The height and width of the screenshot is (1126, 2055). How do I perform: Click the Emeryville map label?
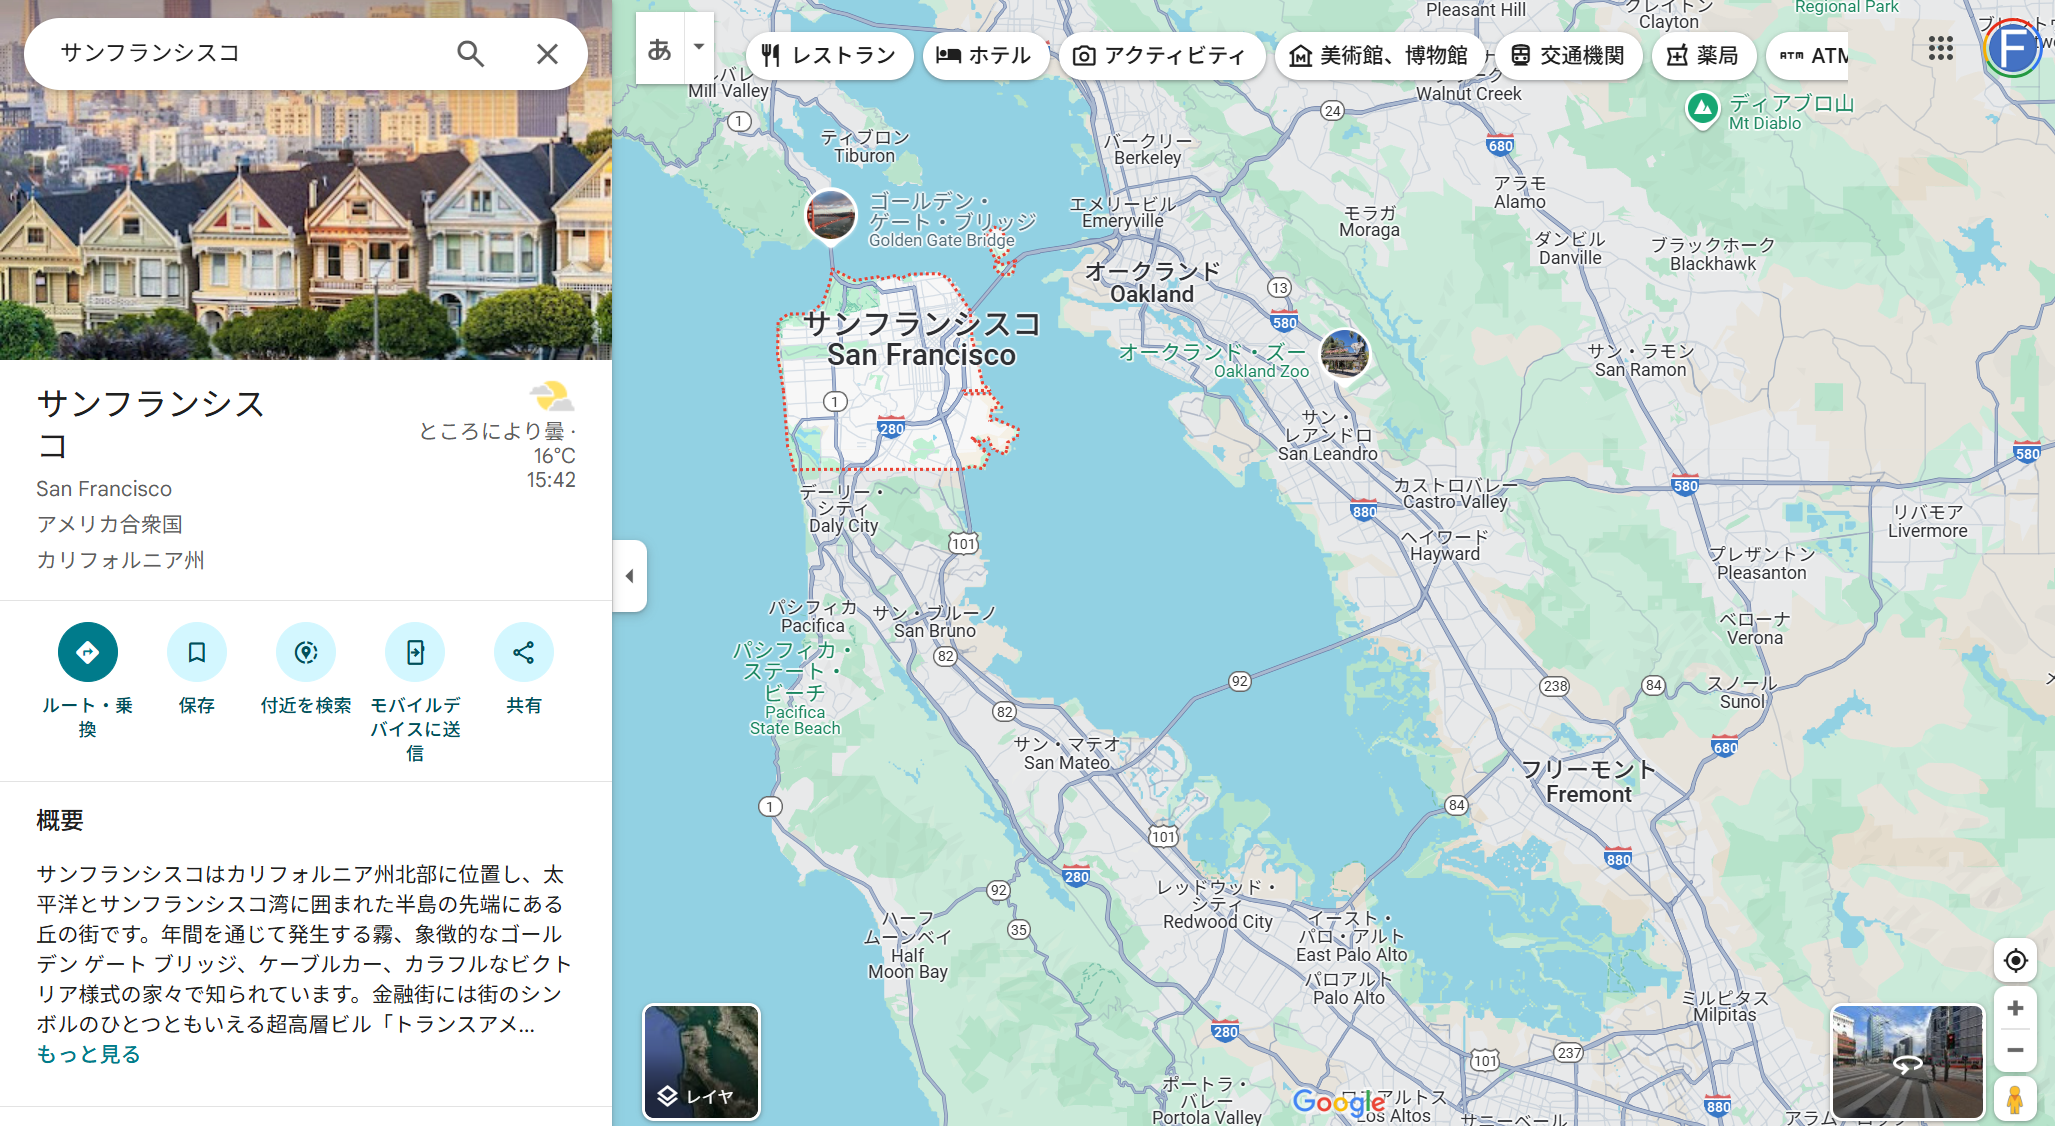coord(1122,212)
